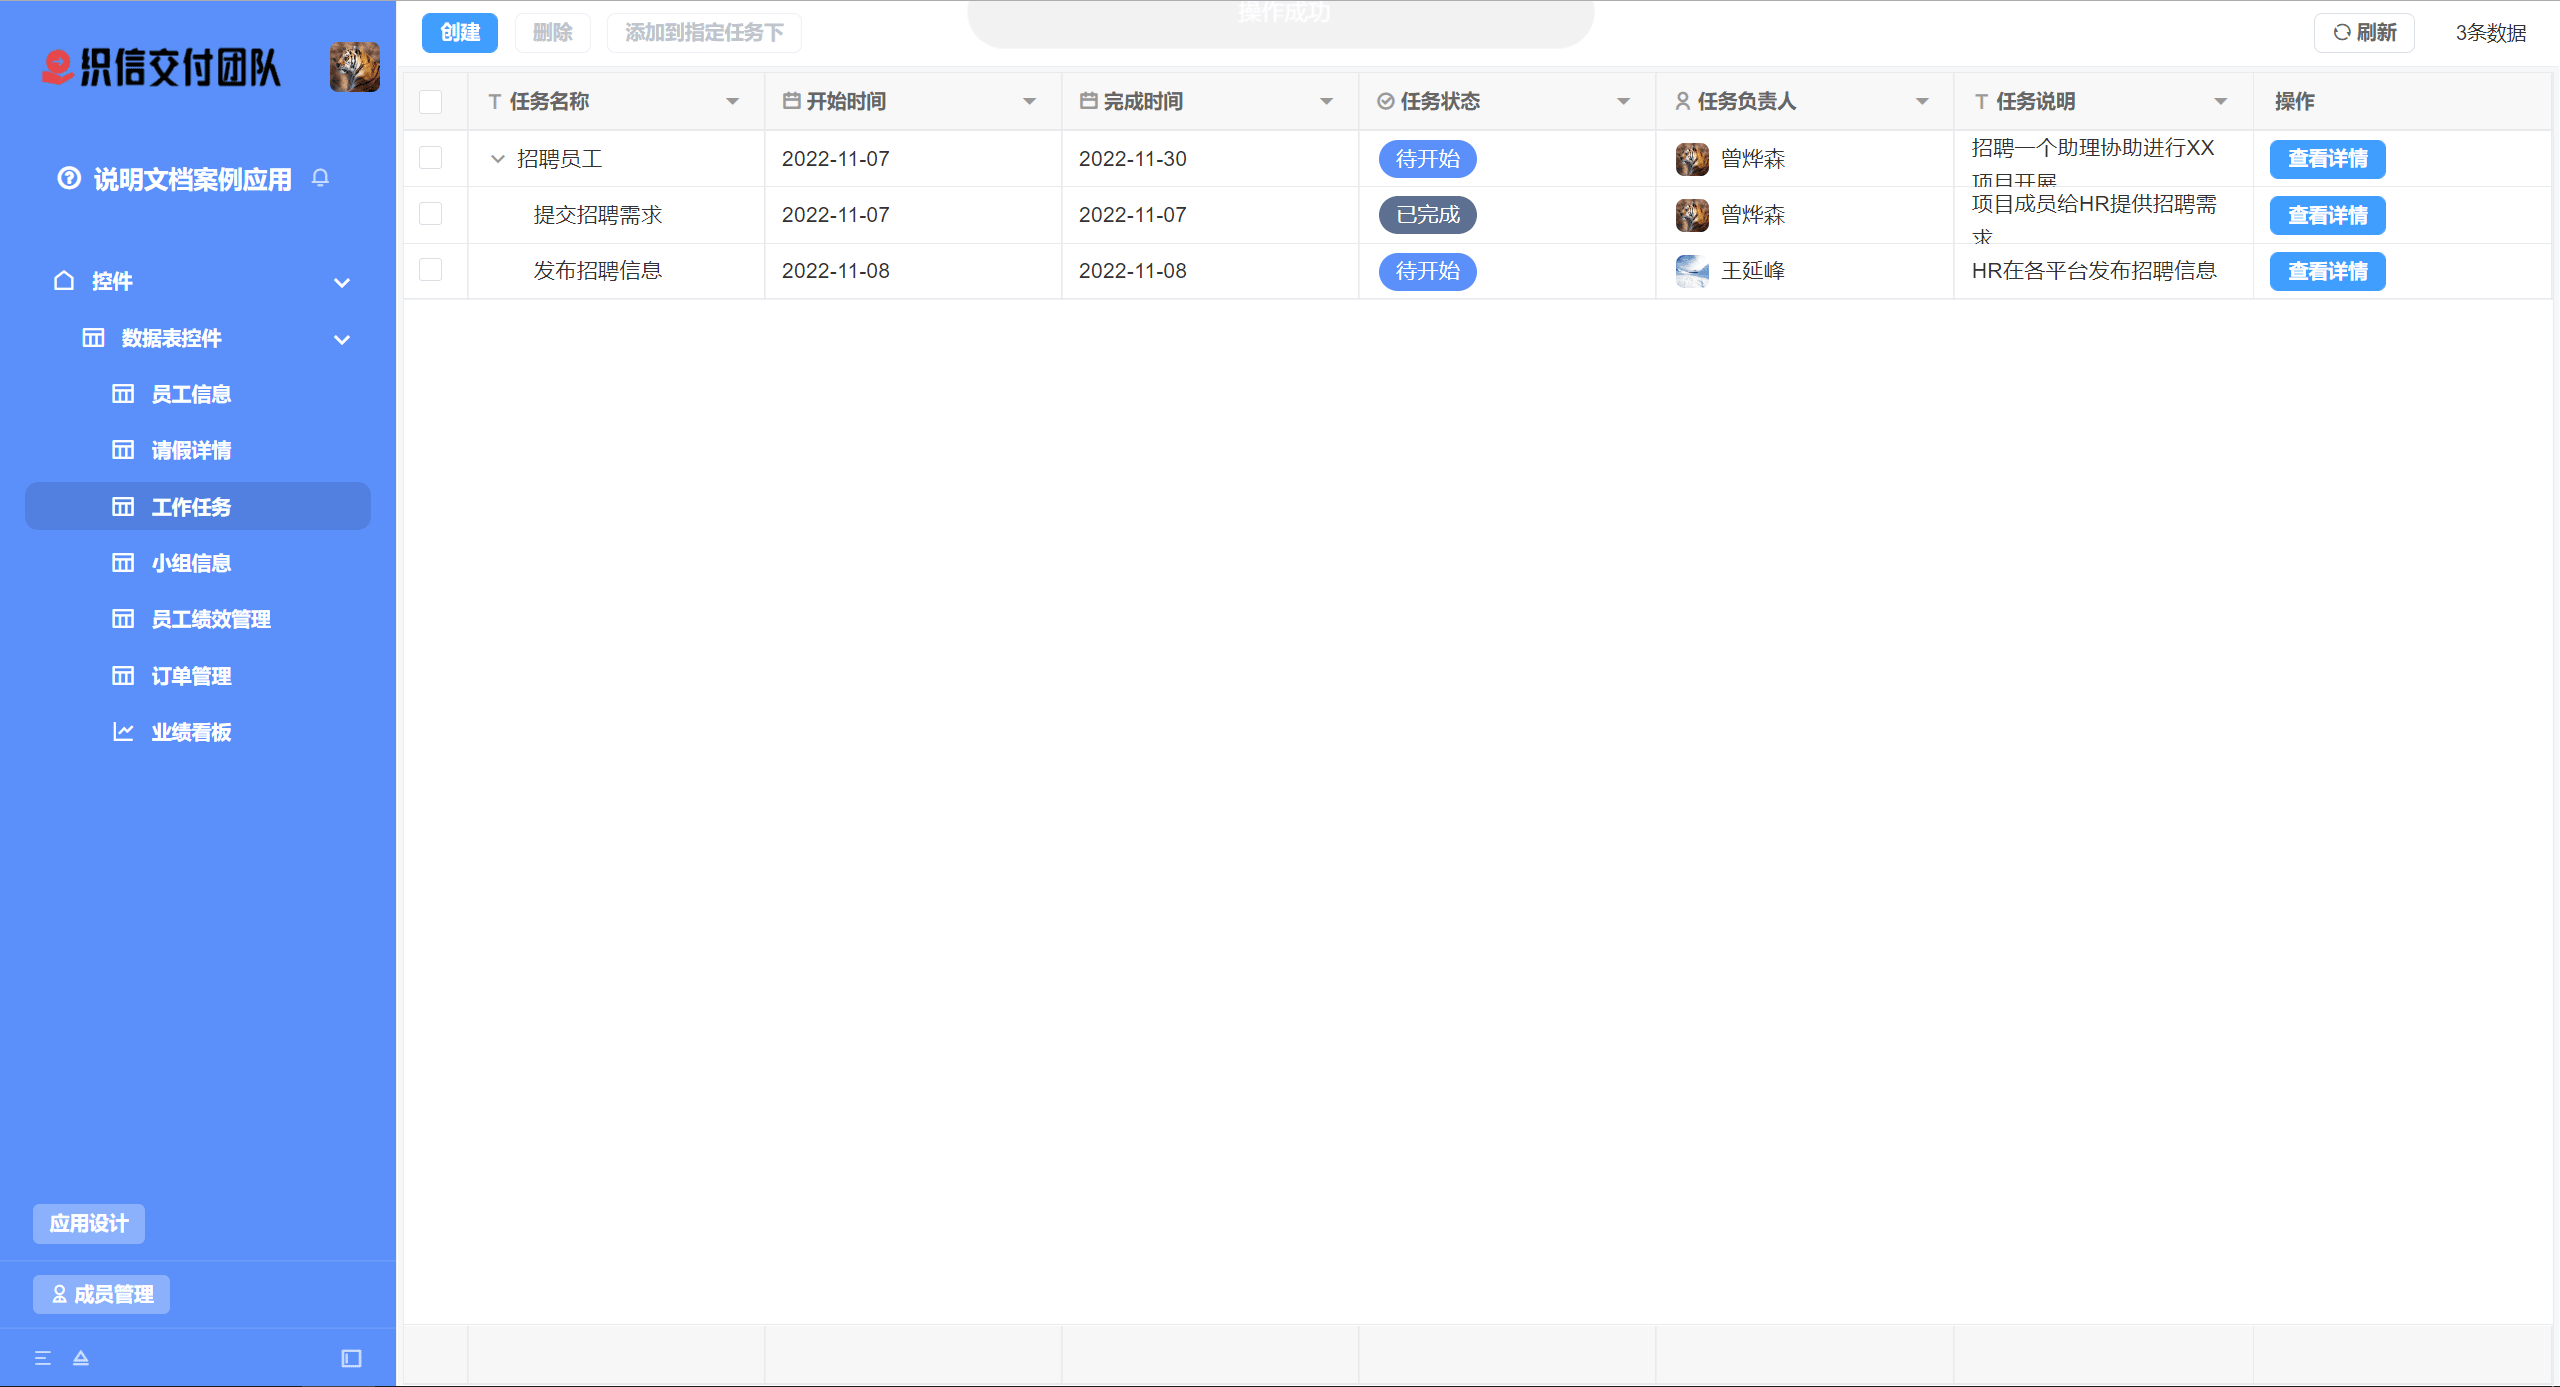Click the help question mark icon

[69, 178]
